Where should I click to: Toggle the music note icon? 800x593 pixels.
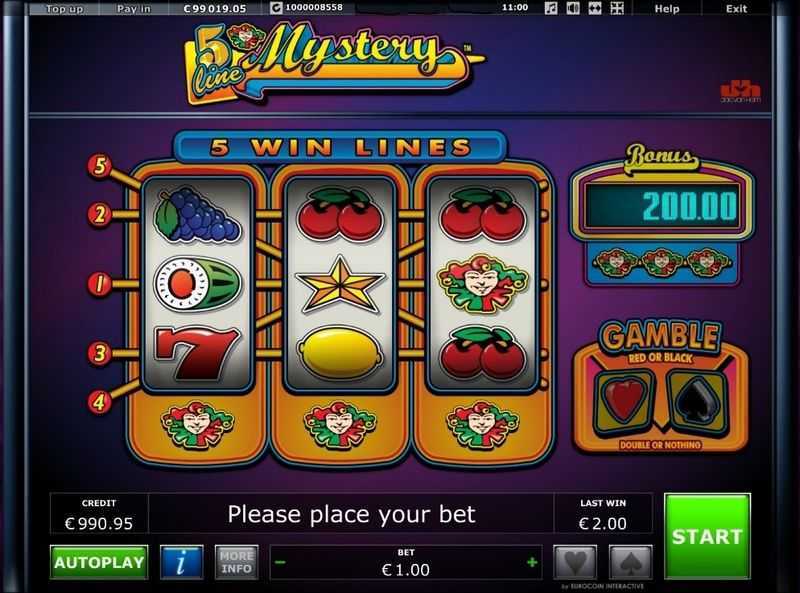[x=551, y=8]
